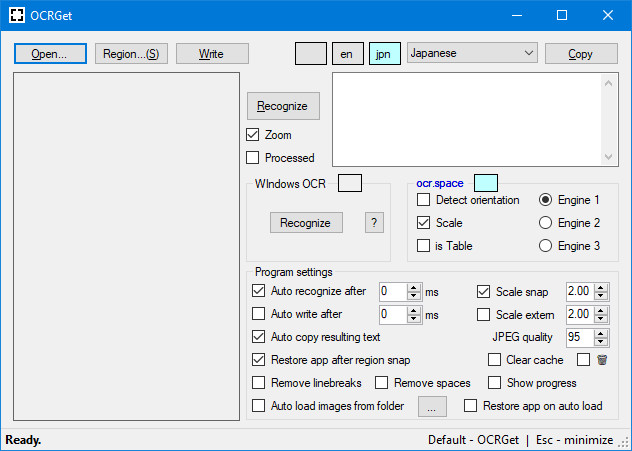Enable Remove linebreaks option
The width and height of the screenshot is (632, 451).
pyautogui.click(x=260, y=383)
